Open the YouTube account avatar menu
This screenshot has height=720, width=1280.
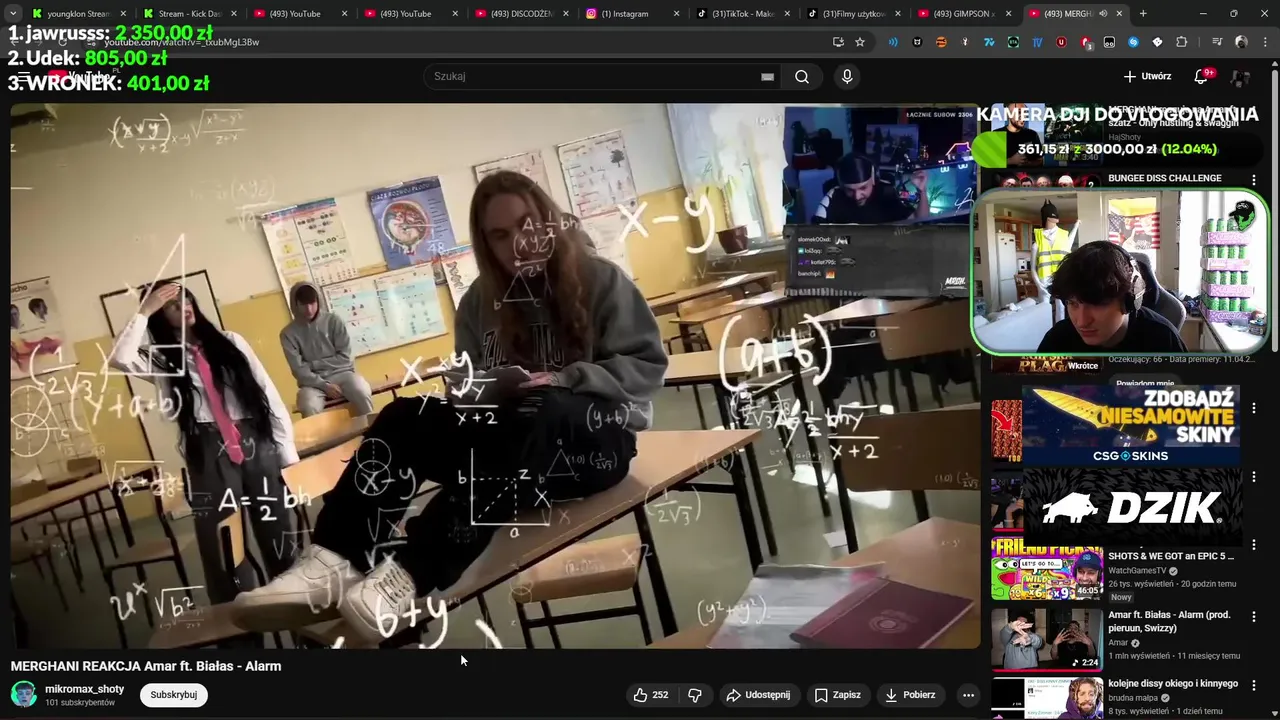click(1240, 77)
